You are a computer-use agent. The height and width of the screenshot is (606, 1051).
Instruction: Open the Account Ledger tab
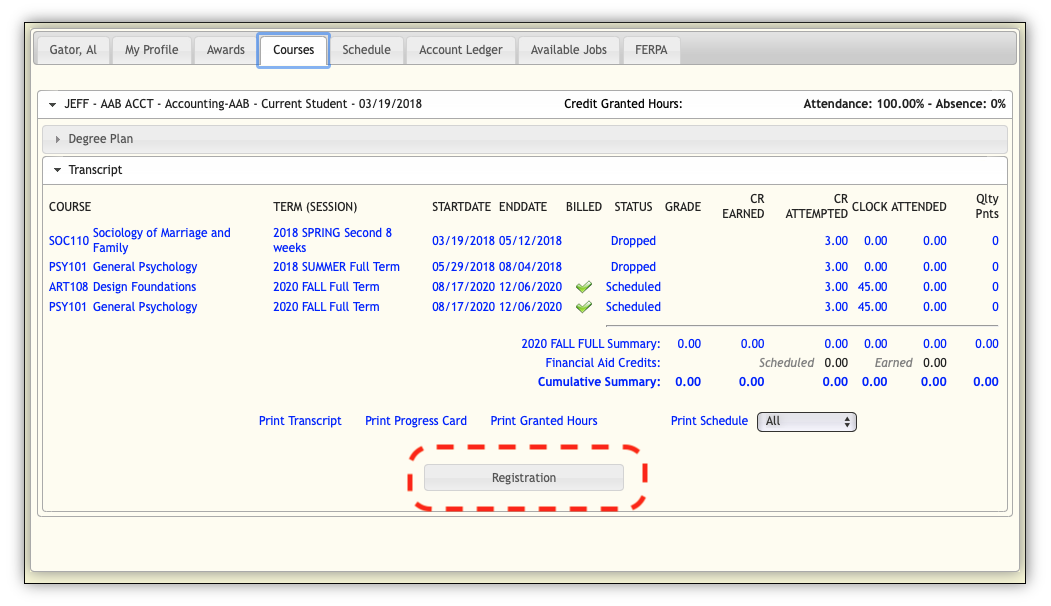tap(460, 50)
